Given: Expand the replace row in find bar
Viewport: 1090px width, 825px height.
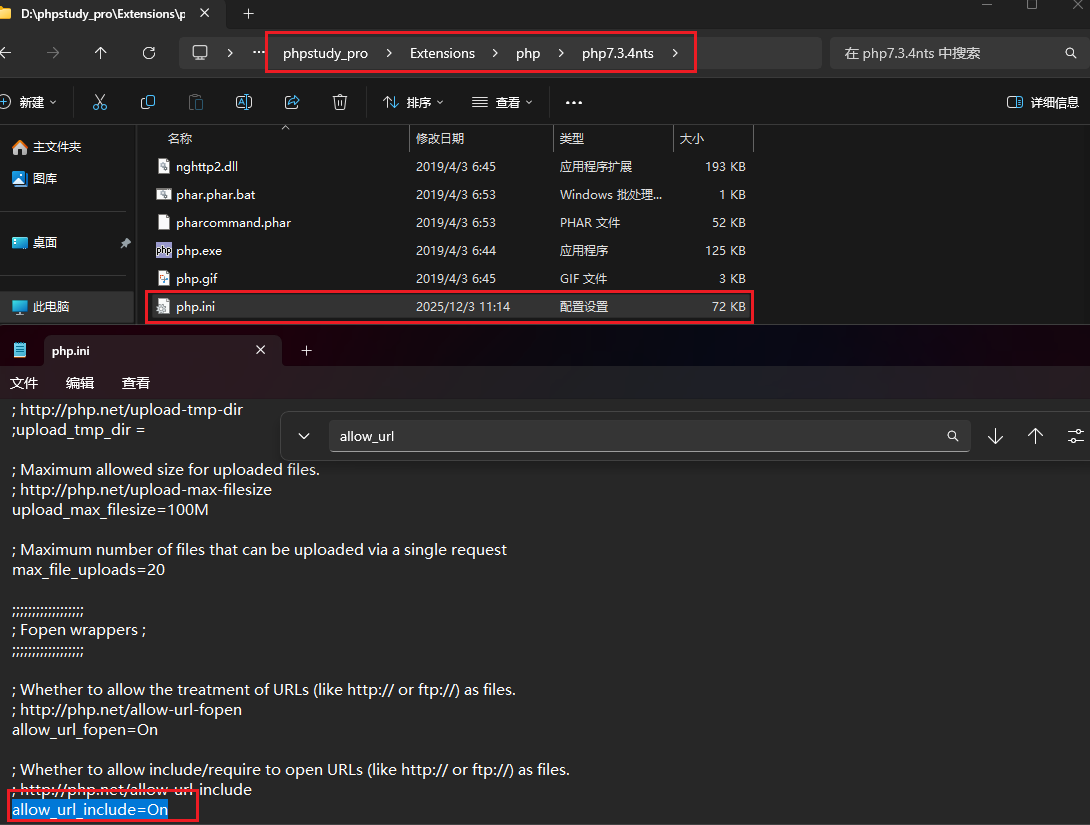Looking at the screenshot, I should [x=304, y=436].
